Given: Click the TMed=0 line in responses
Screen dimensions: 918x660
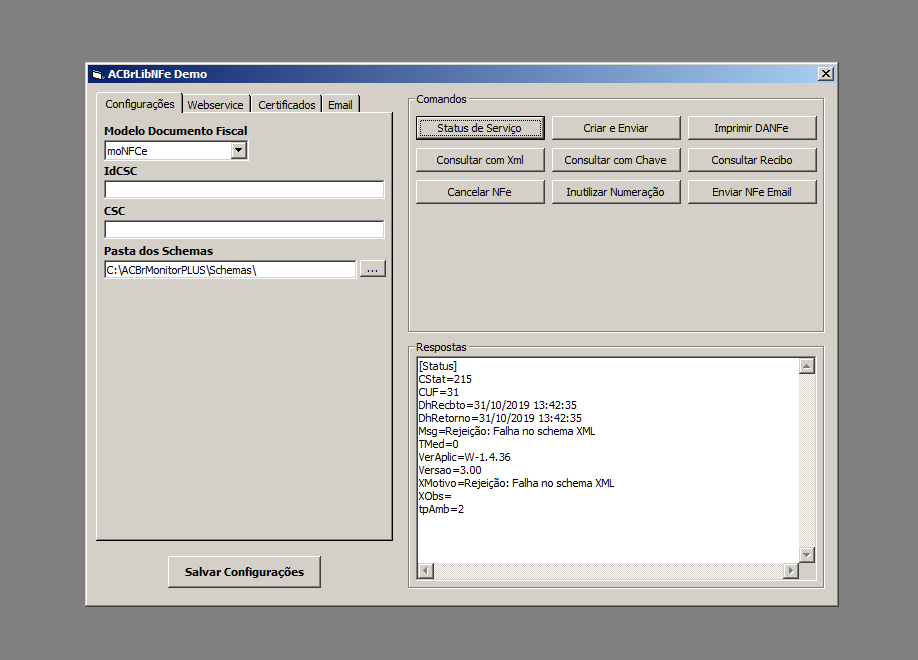Looking at the screenshot, I should [438, 444].
